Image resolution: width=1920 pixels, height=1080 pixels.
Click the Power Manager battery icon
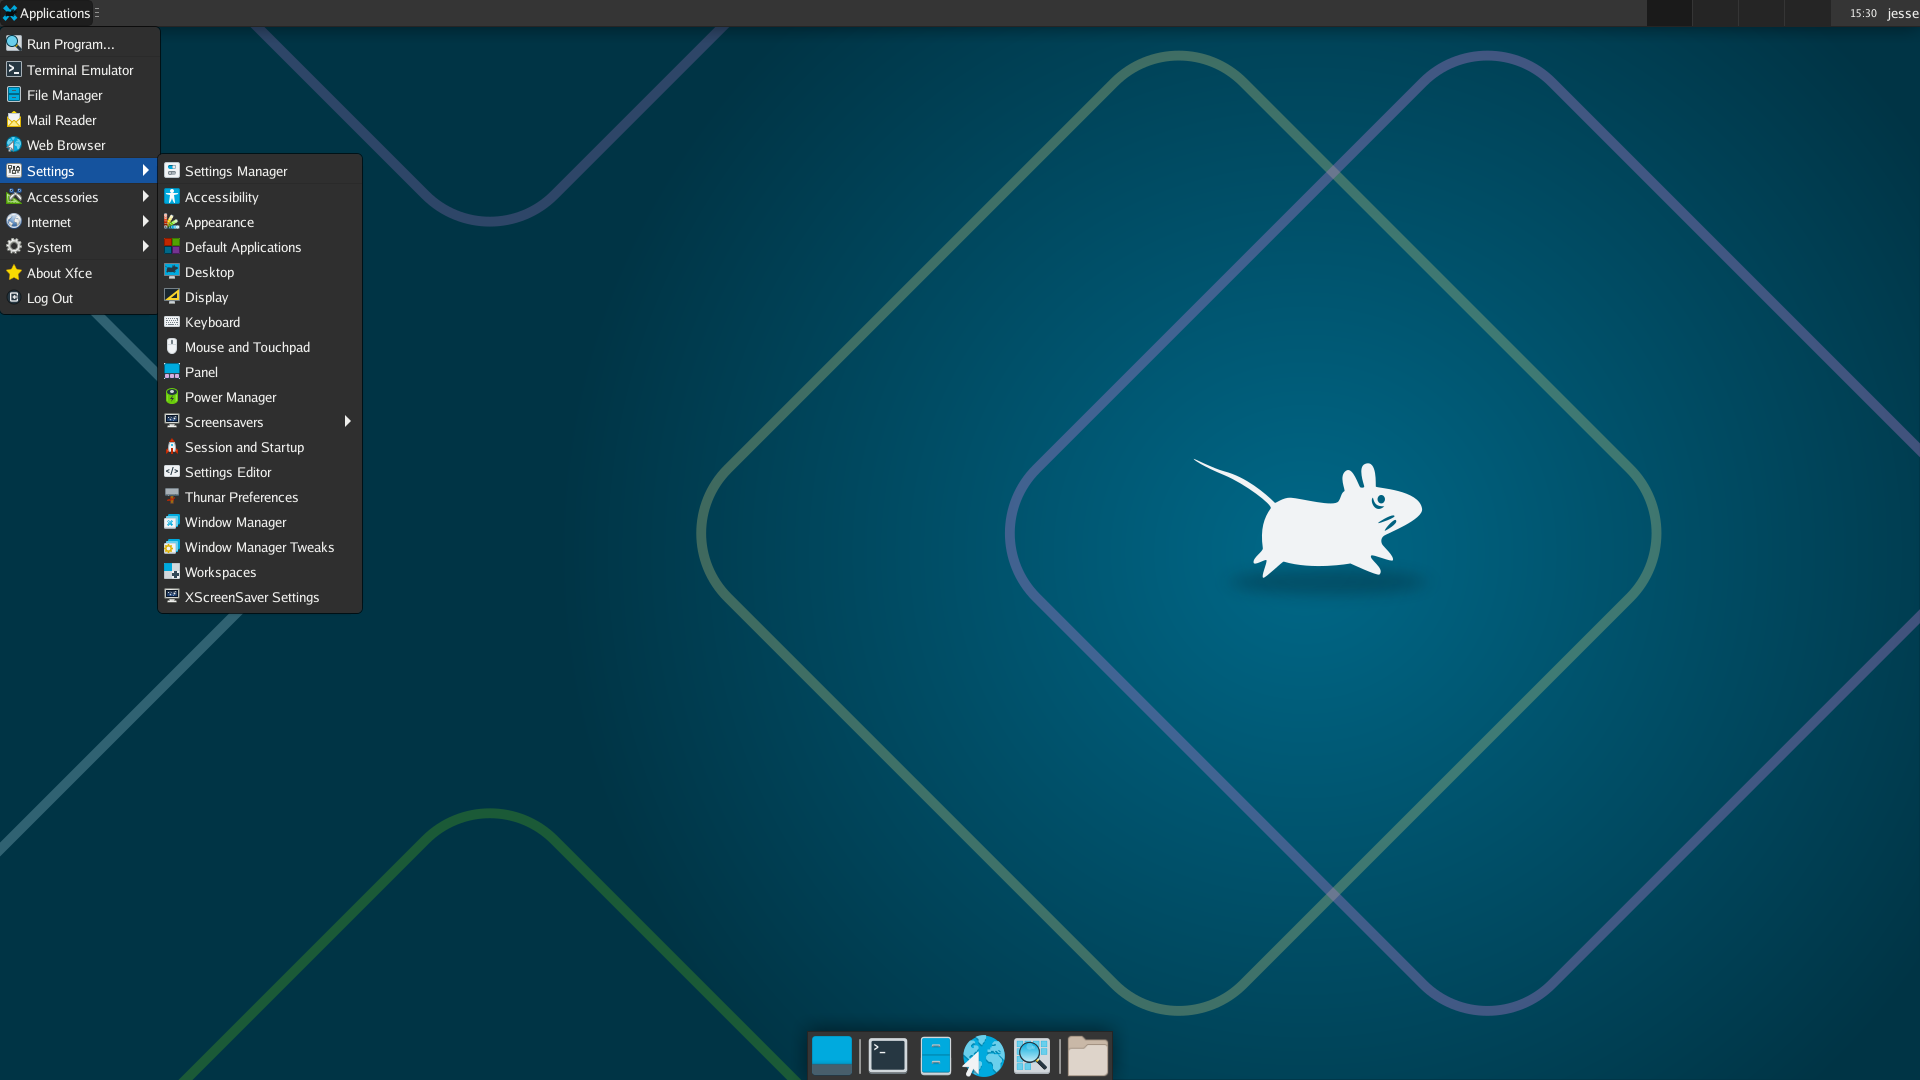[172, 397]
